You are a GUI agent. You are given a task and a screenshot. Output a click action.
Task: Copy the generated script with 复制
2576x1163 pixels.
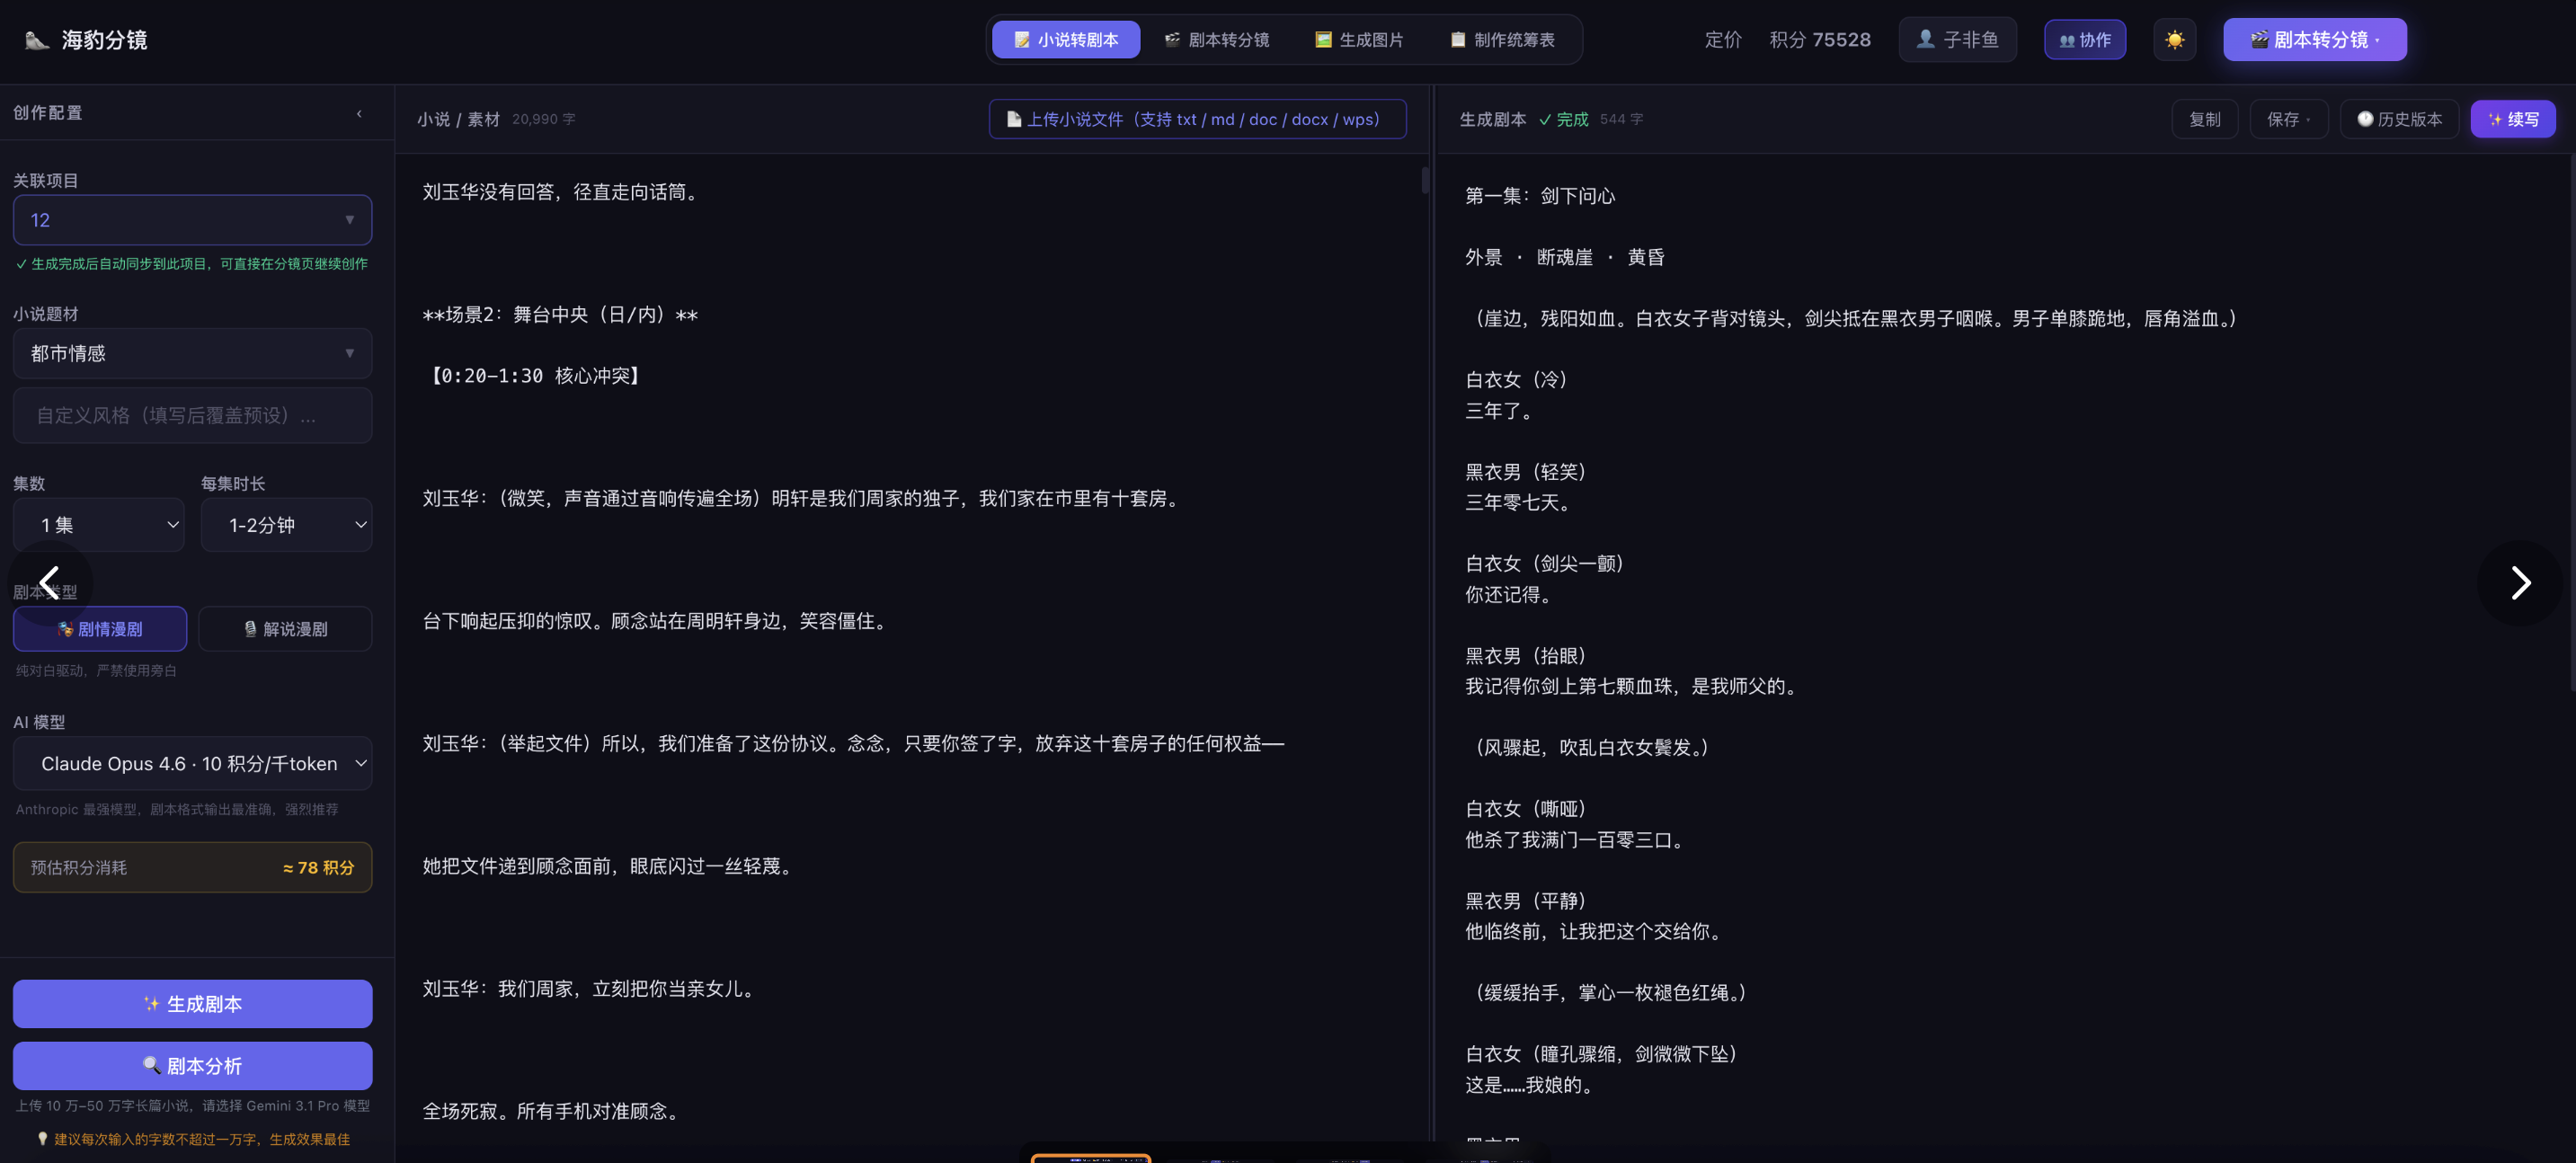pos(2204,119)
